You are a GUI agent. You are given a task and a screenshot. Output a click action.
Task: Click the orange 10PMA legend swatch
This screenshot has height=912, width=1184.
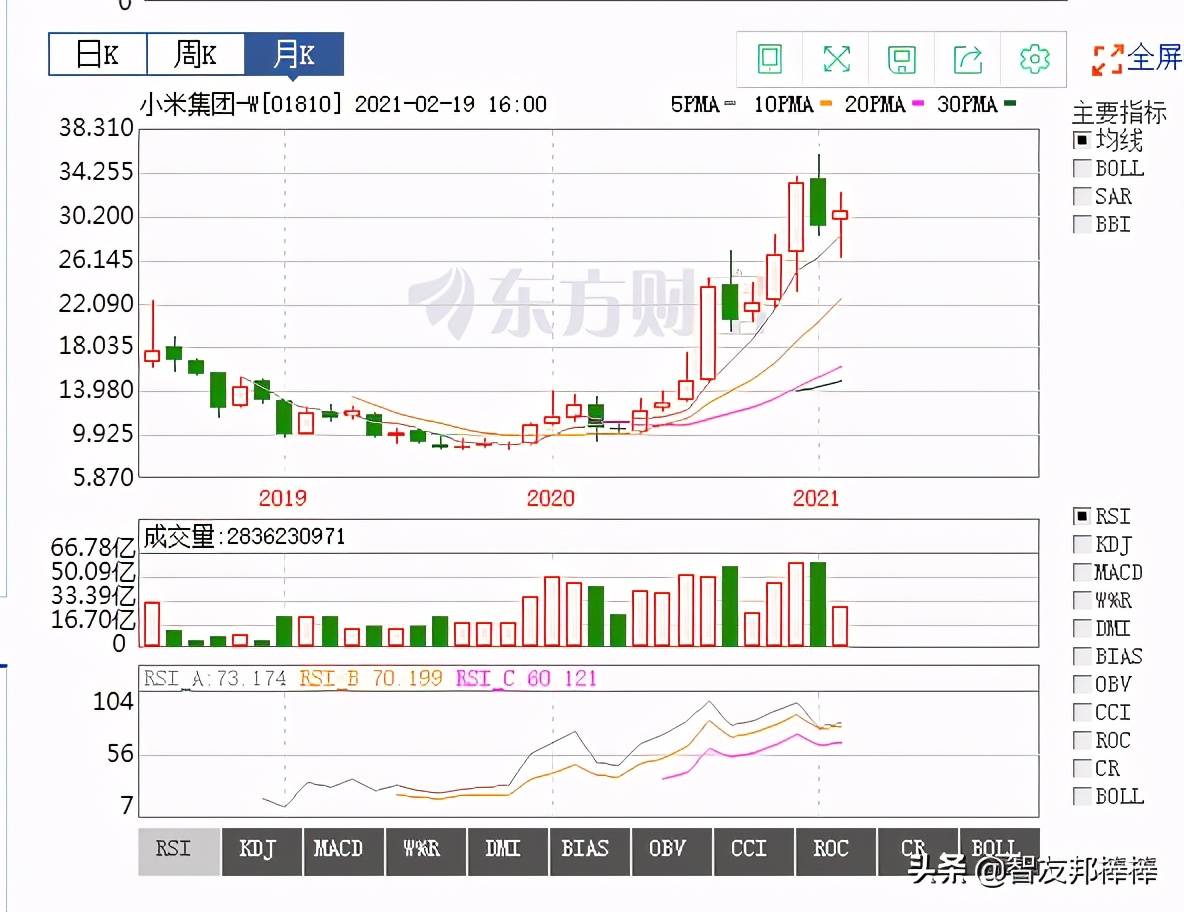click(826, 103)
